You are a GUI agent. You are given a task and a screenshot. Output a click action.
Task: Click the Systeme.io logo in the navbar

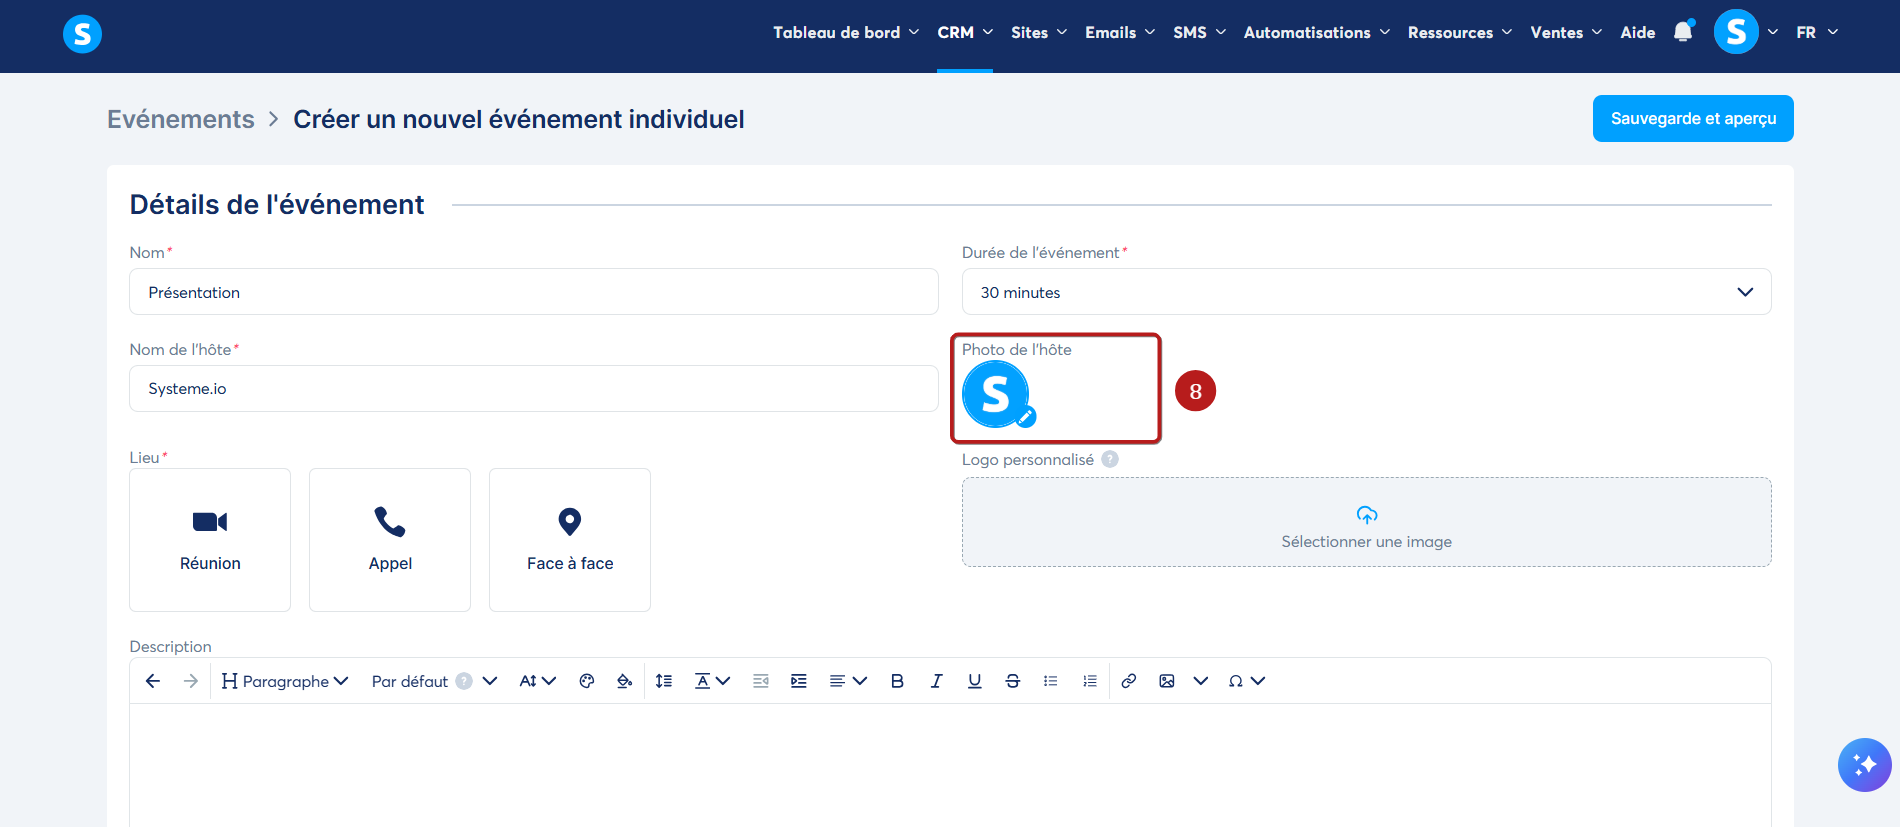click(82, 34)
